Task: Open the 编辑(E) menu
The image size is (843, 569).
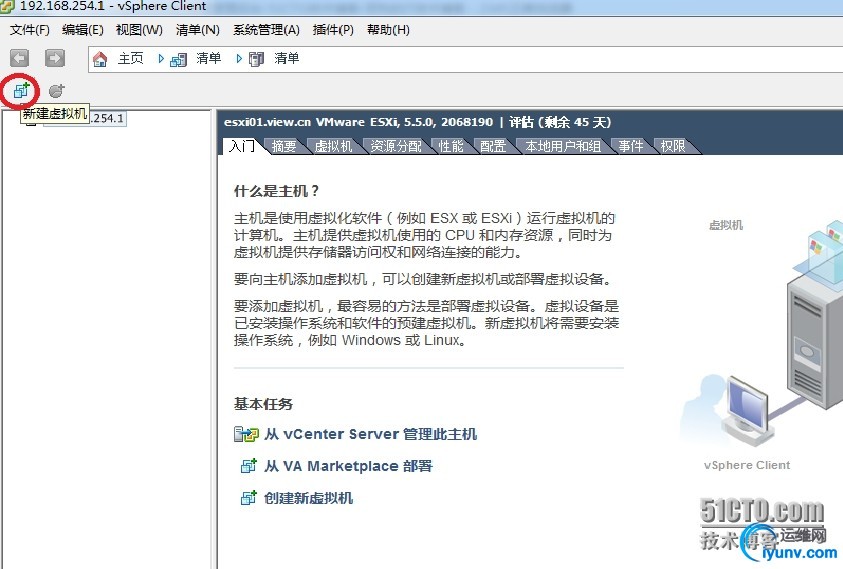Action: point(82,30)
